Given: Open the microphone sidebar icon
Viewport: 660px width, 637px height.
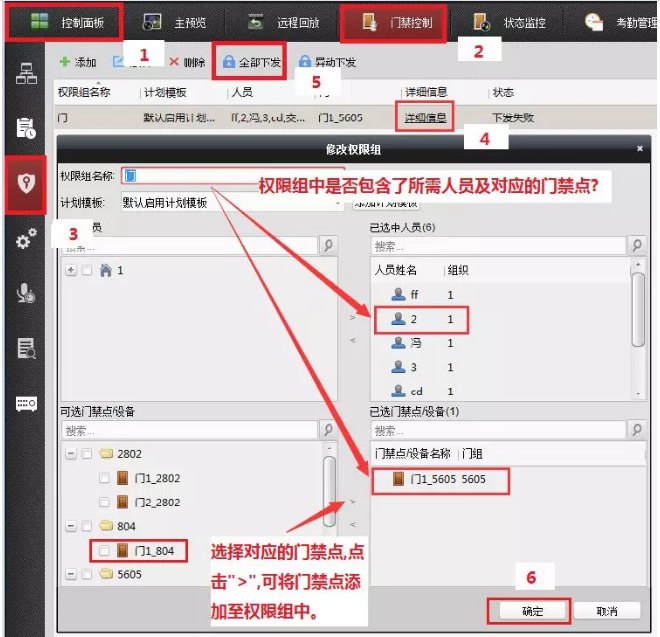Looking at the screenshot, I should click(x=26, y=293).
